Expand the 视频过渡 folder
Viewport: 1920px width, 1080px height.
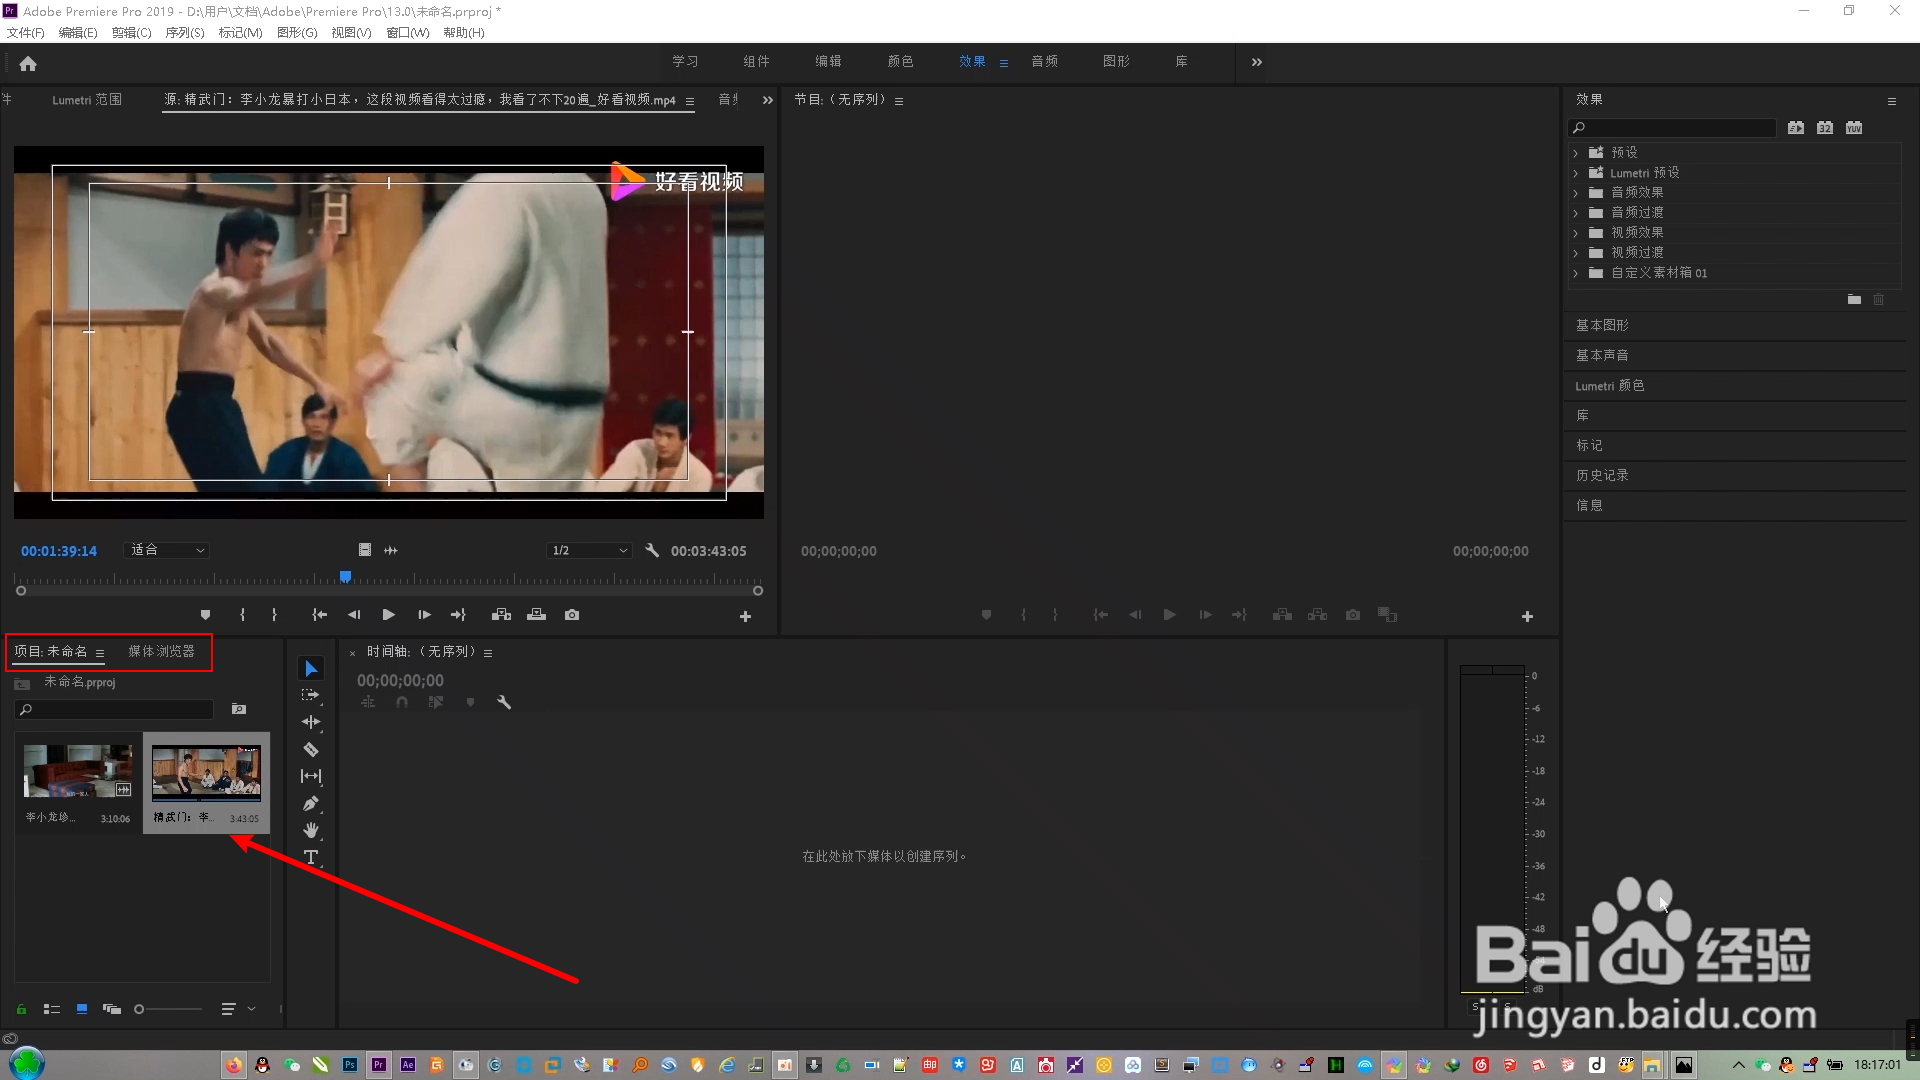[1576, 253]
